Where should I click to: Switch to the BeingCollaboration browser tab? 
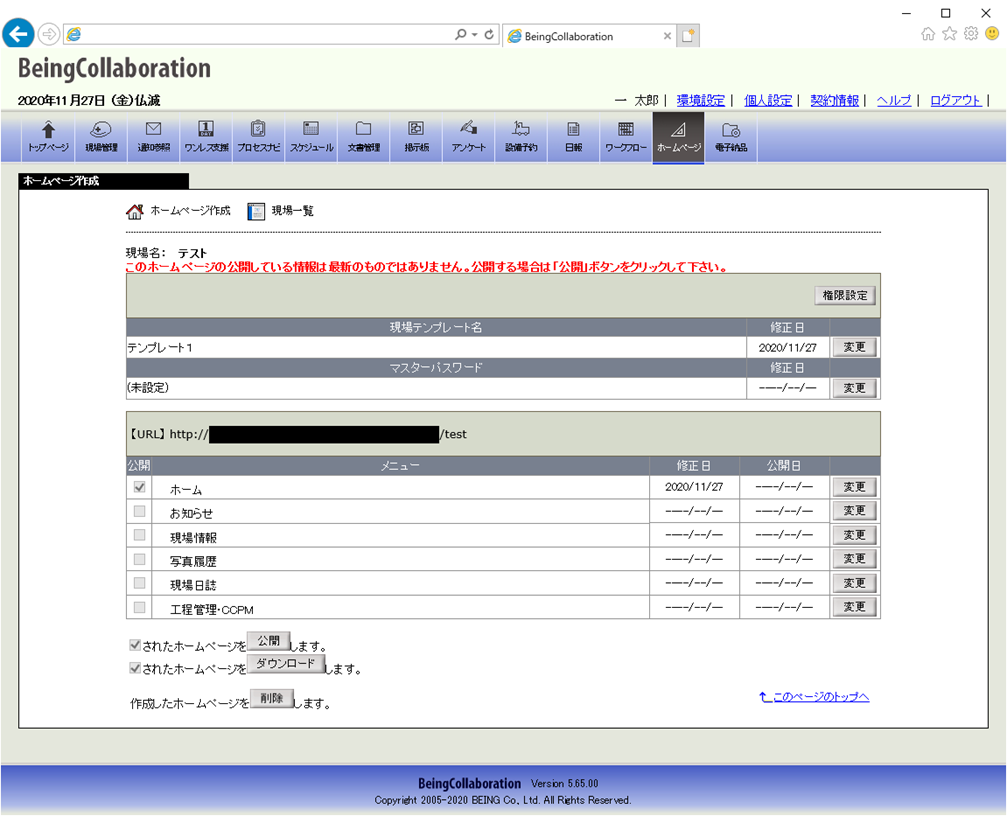(x=568, y=37)
